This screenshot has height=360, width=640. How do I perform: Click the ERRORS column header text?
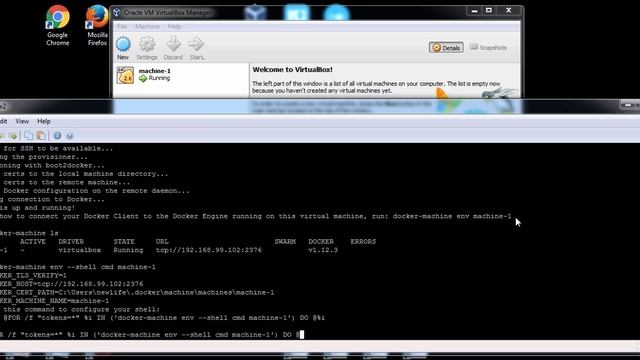pos(363,242)
